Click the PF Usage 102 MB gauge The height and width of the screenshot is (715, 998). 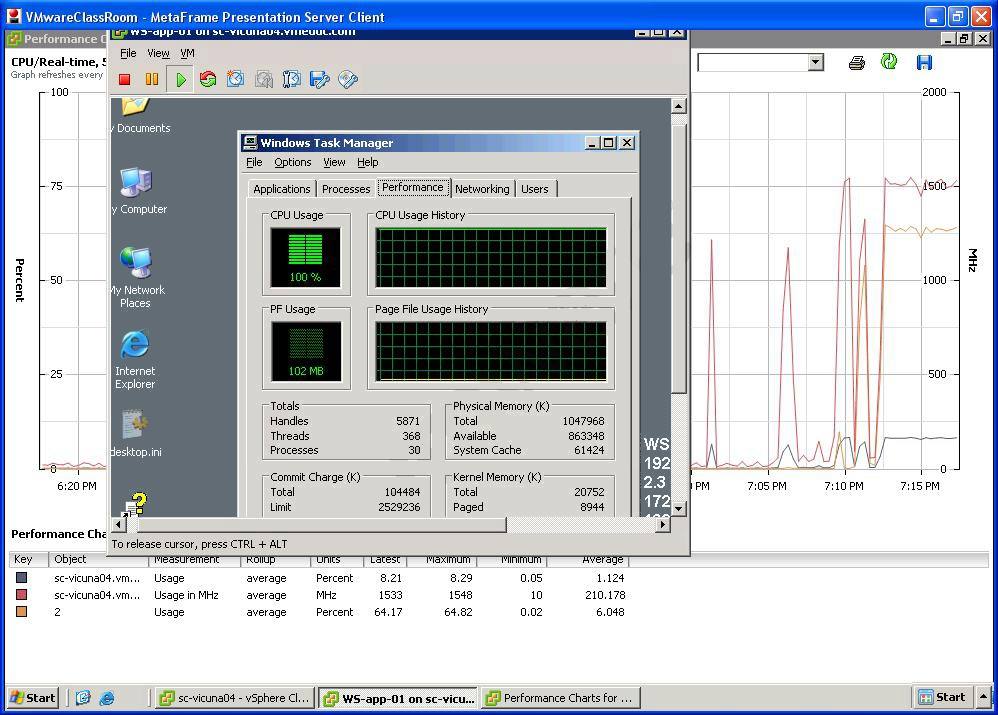306,351
